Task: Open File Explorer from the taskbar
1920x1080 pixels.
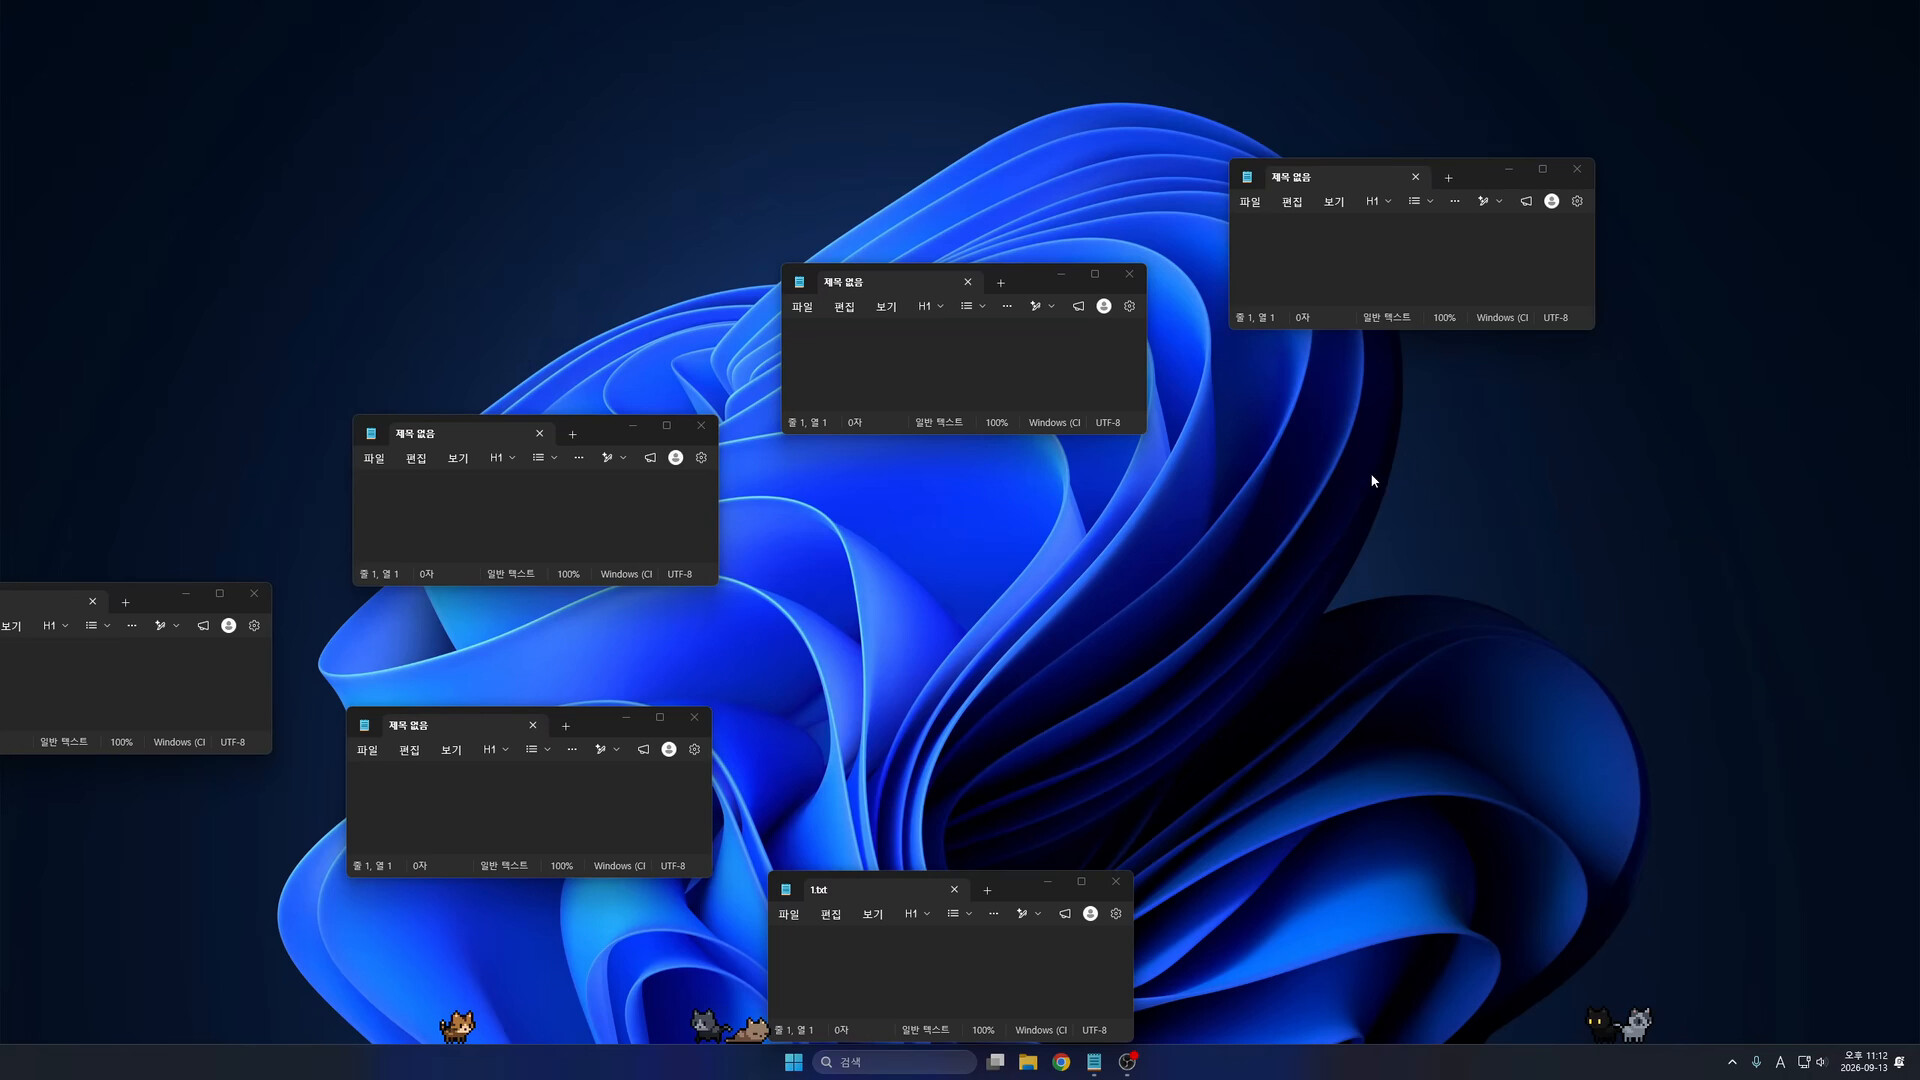Action: [x=1028, y=1062]
